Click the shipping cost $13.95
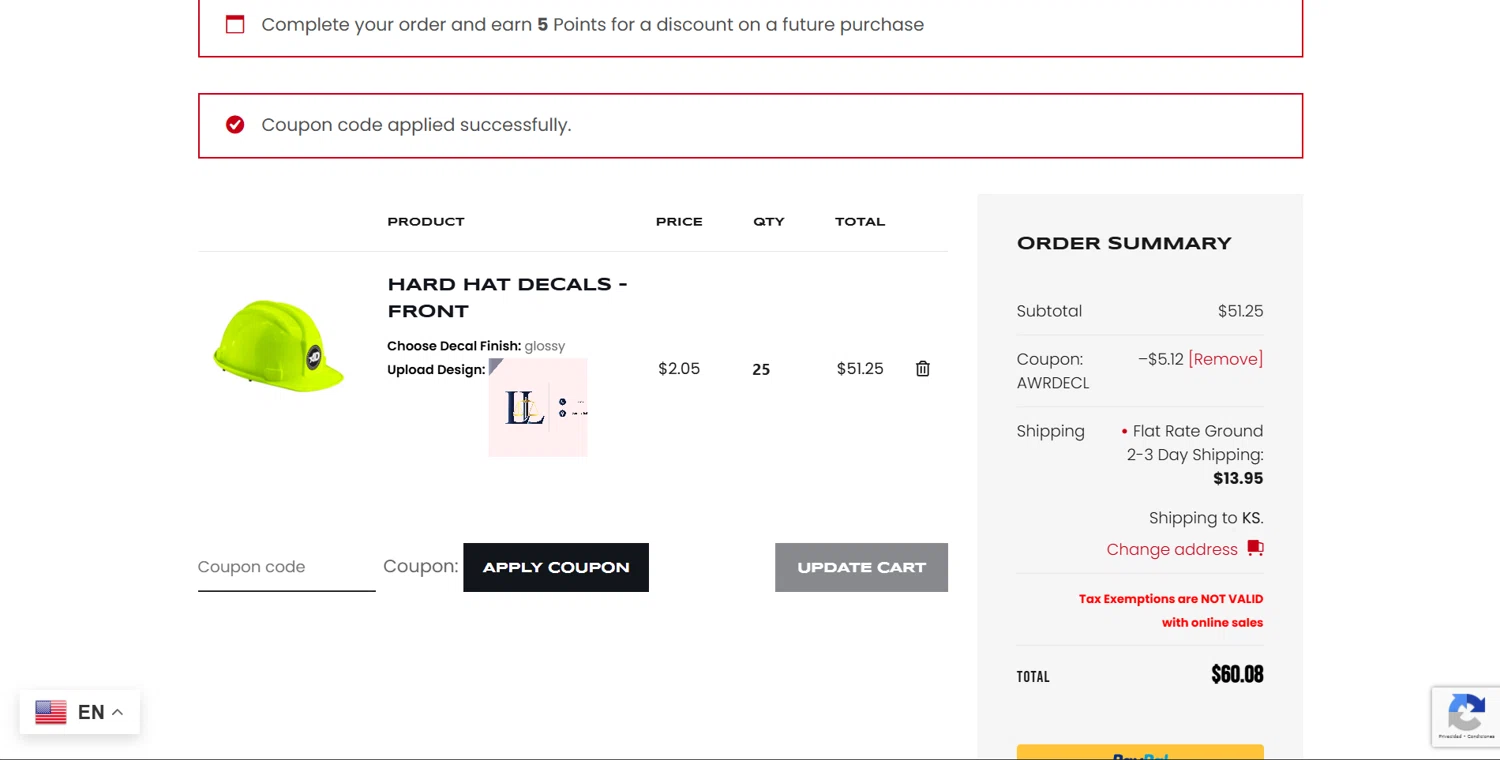The height and width of the screenshot is (760, 1500). pos(1238,478)
